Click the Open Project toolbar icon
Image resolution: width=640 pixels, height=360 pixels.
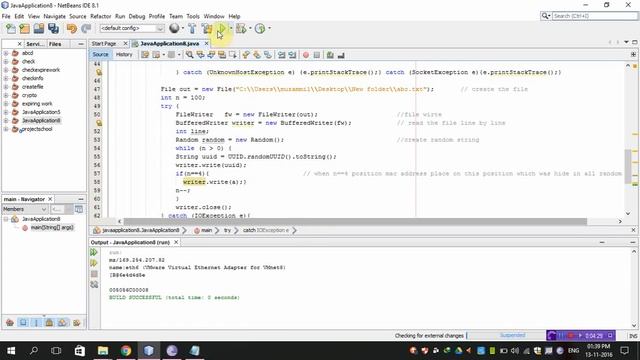click(39, 29)
